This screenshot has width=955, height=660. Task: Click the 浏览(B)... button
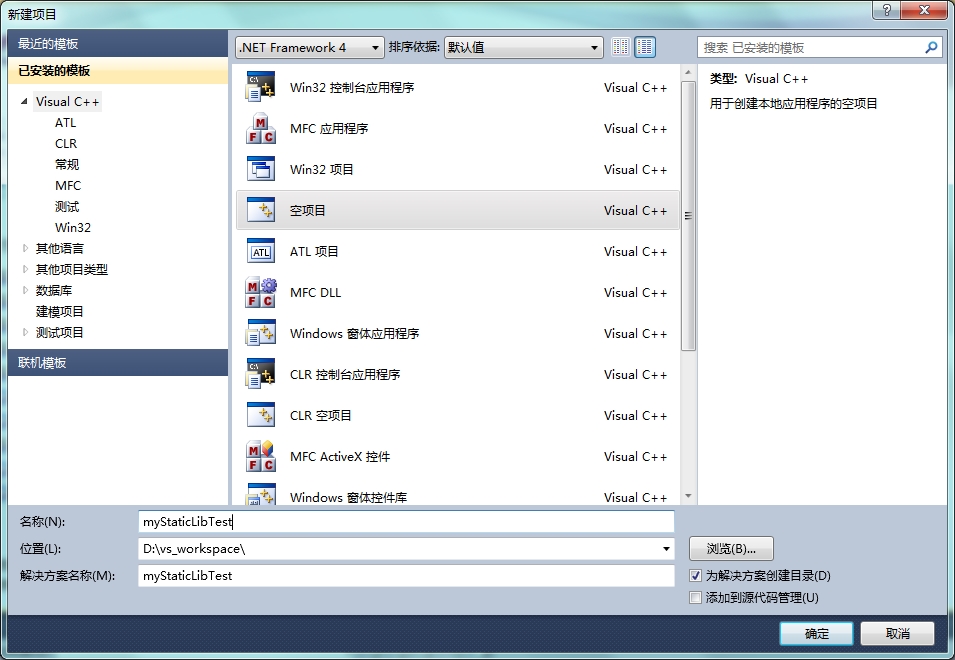click(x=731, y=549)
